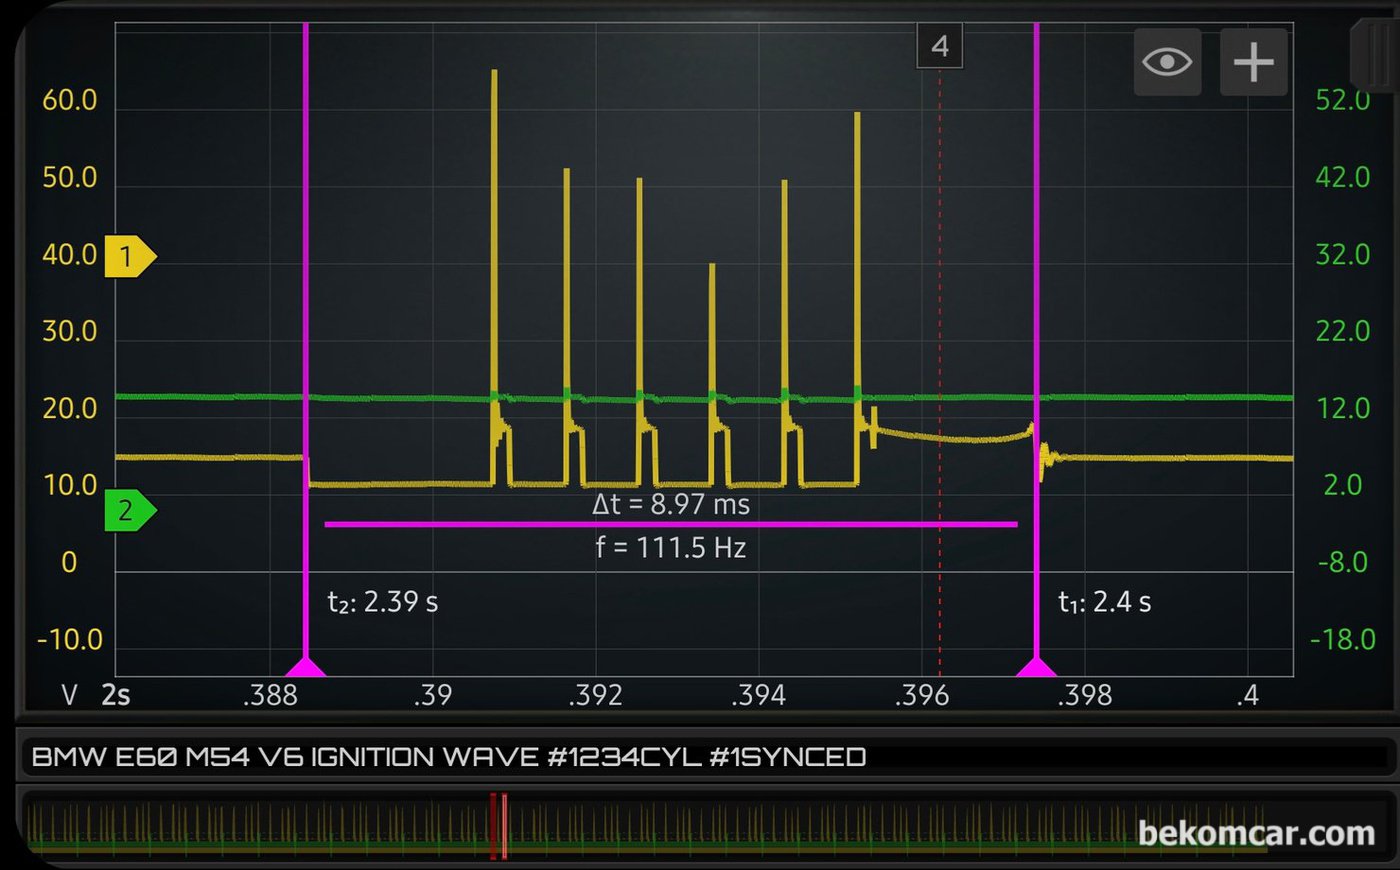Toggle the eye visibility icon

coord(1167,62)
